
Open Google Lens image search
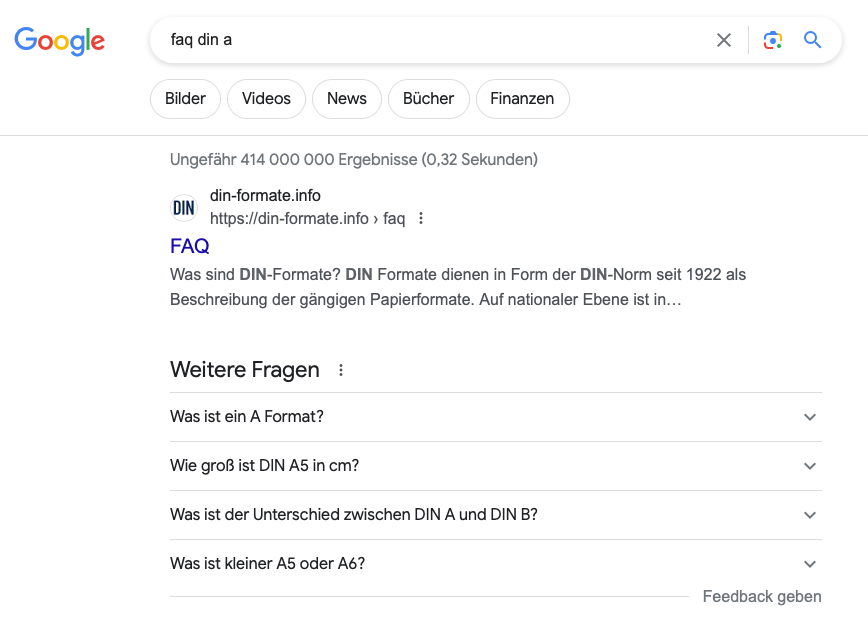click(x=772, y=40)
